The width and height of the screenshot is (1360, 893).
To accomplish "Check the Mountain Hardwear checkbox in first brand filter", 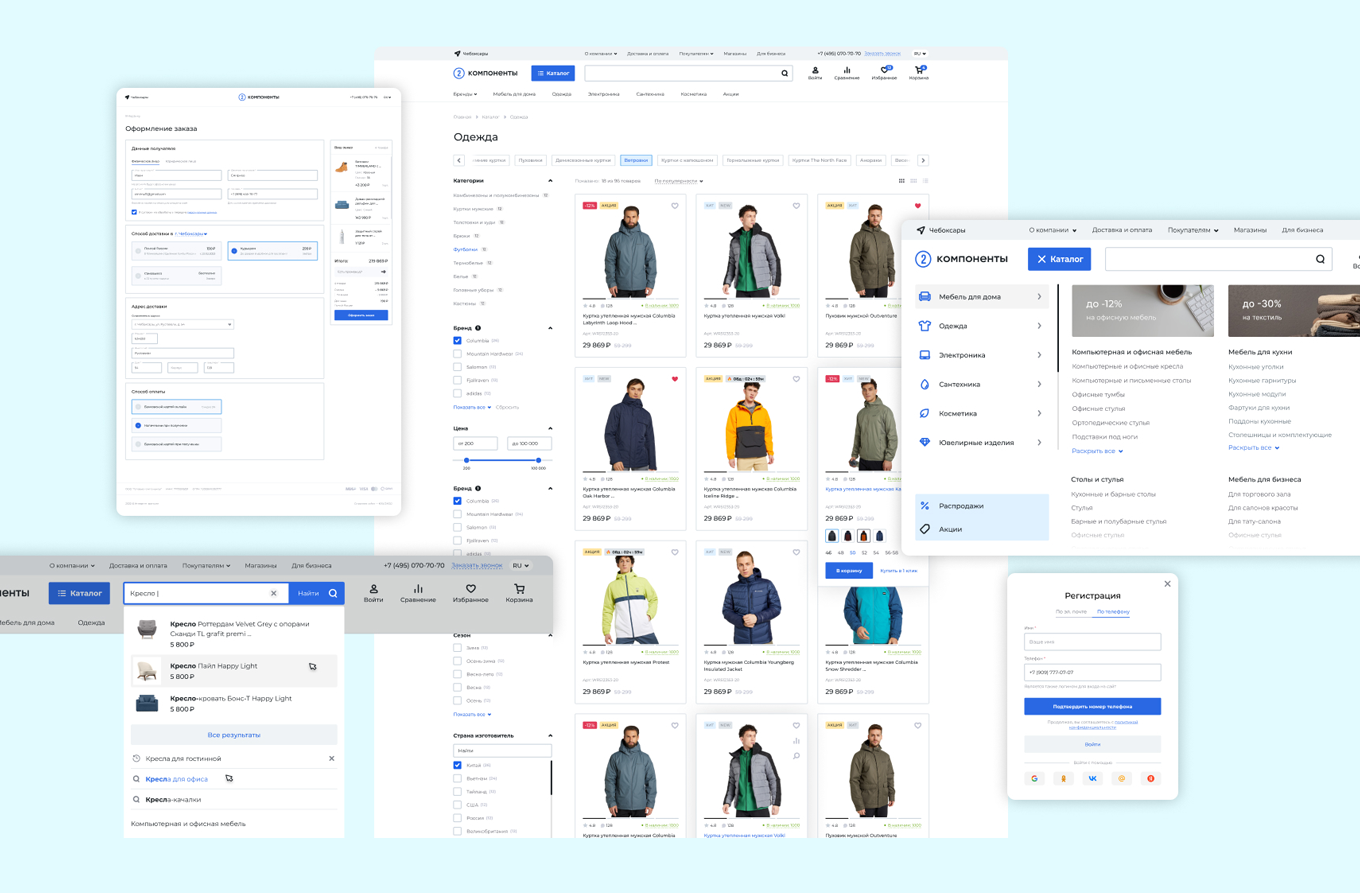I will (458, 354).
